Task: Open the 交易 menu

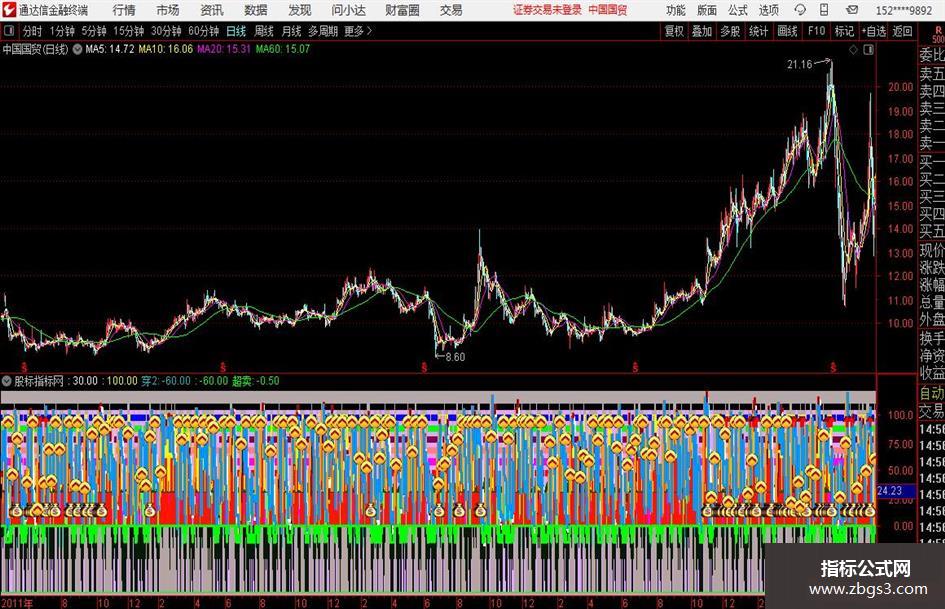Action: (451, 10)
